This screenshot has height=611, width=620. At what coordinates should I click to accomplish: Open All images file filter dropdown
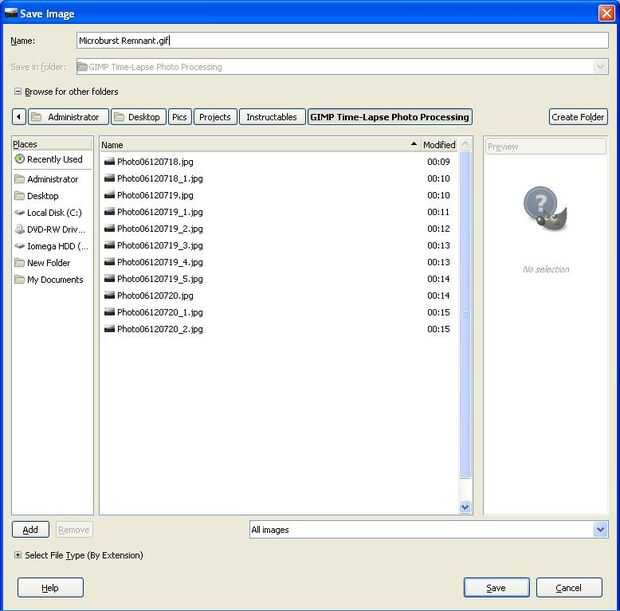click(429, 530)
